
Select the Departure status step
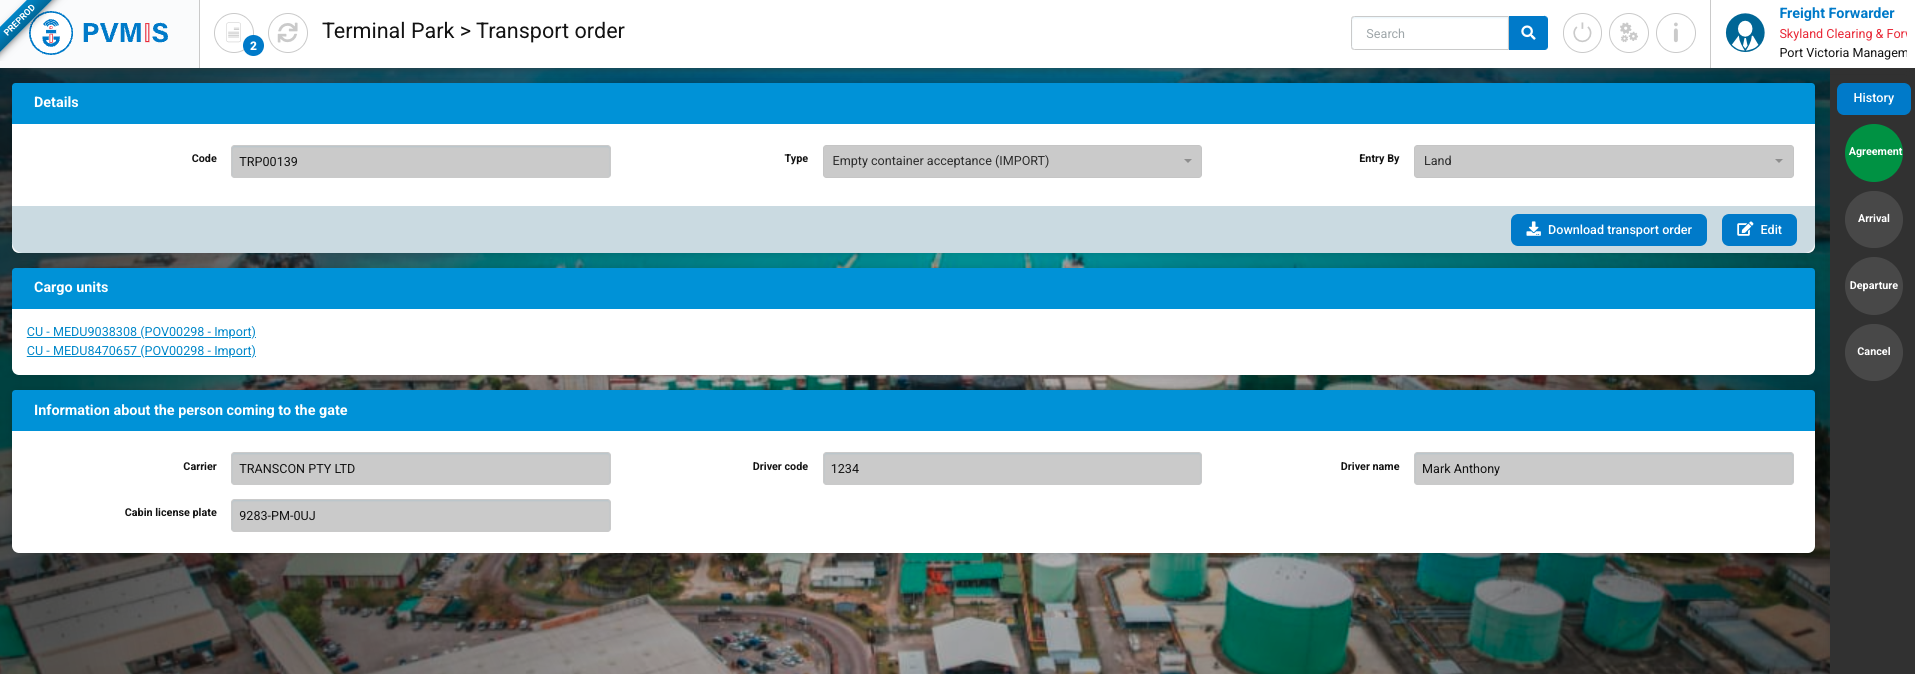[1873, 286]
